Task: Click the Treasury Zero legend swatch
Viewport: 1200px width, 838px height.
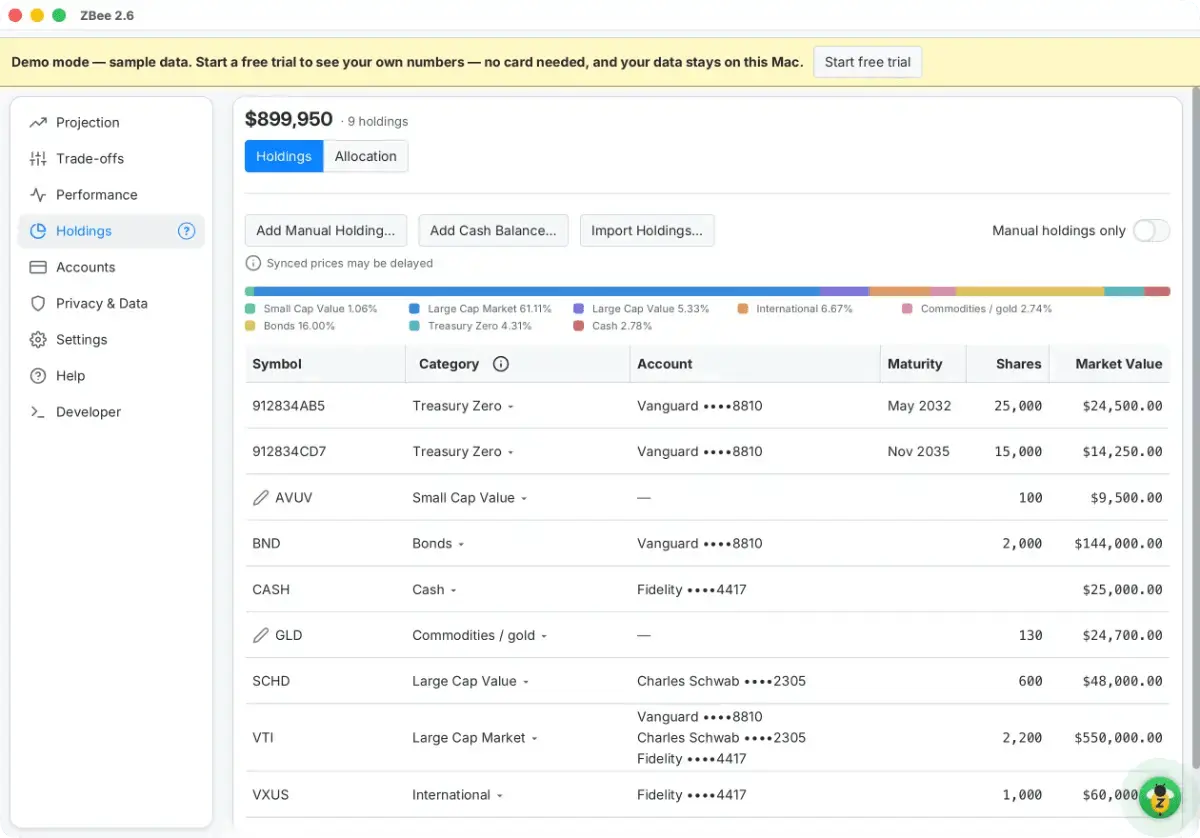Action: click(414, 326)
